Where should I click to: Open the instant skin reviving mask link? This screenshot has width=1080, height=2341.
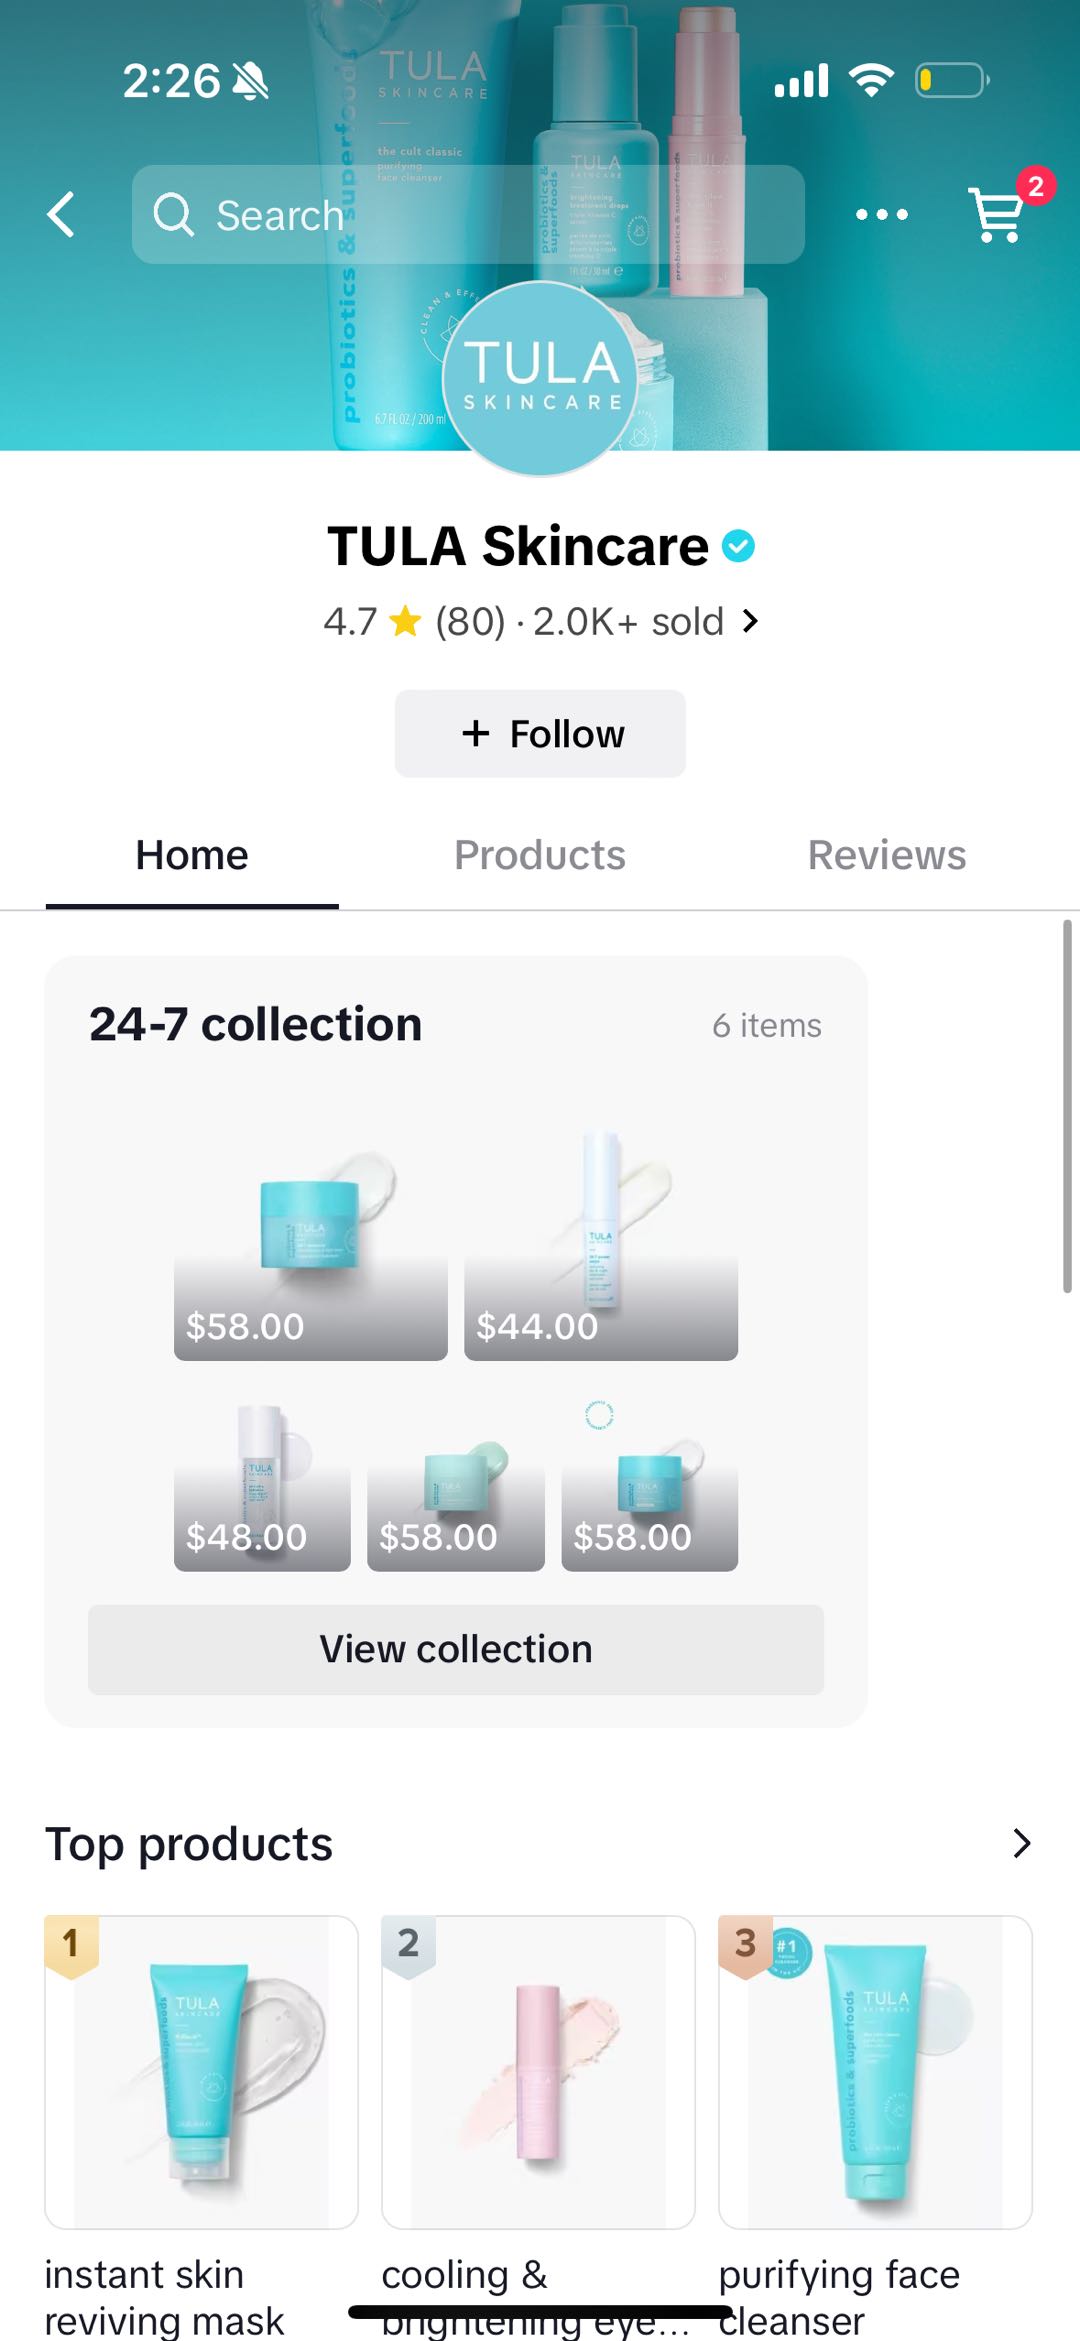165,2295
